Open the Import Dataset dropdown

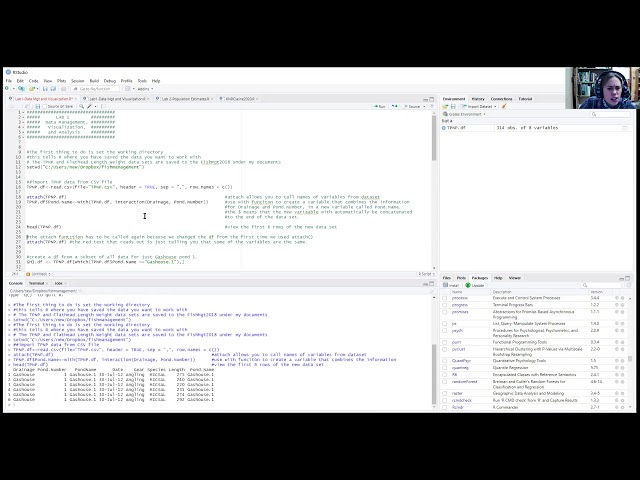(x=479, y=107)
